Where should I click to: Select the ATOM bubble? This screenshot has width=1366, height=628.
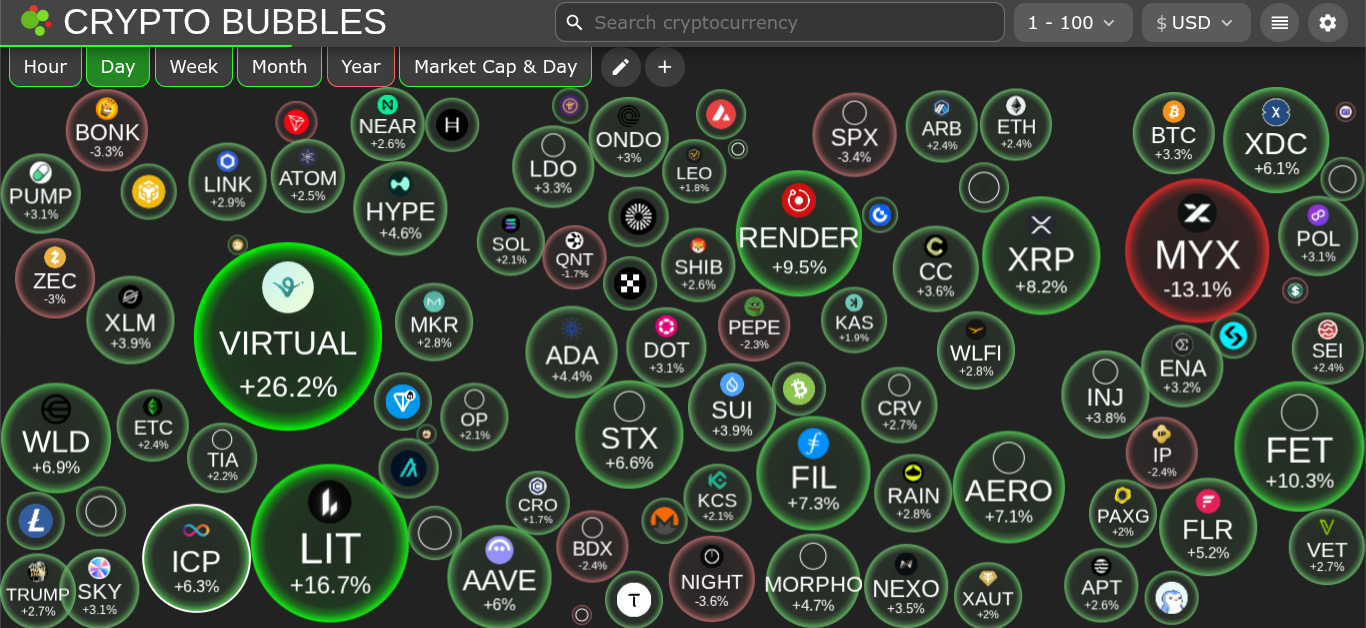308,176
